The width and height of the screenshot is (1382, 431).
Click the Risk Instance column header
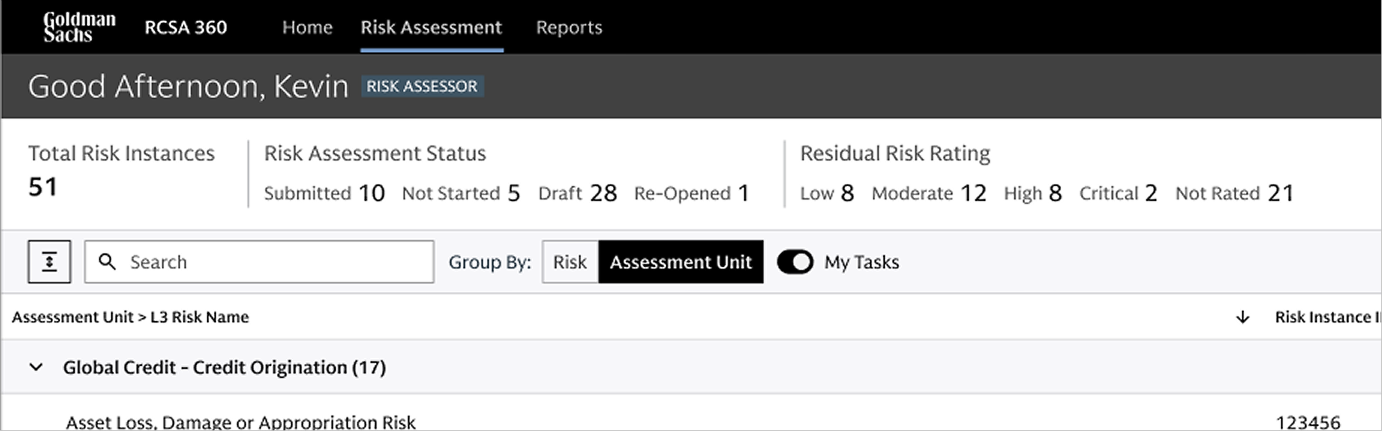(1326, 317)
